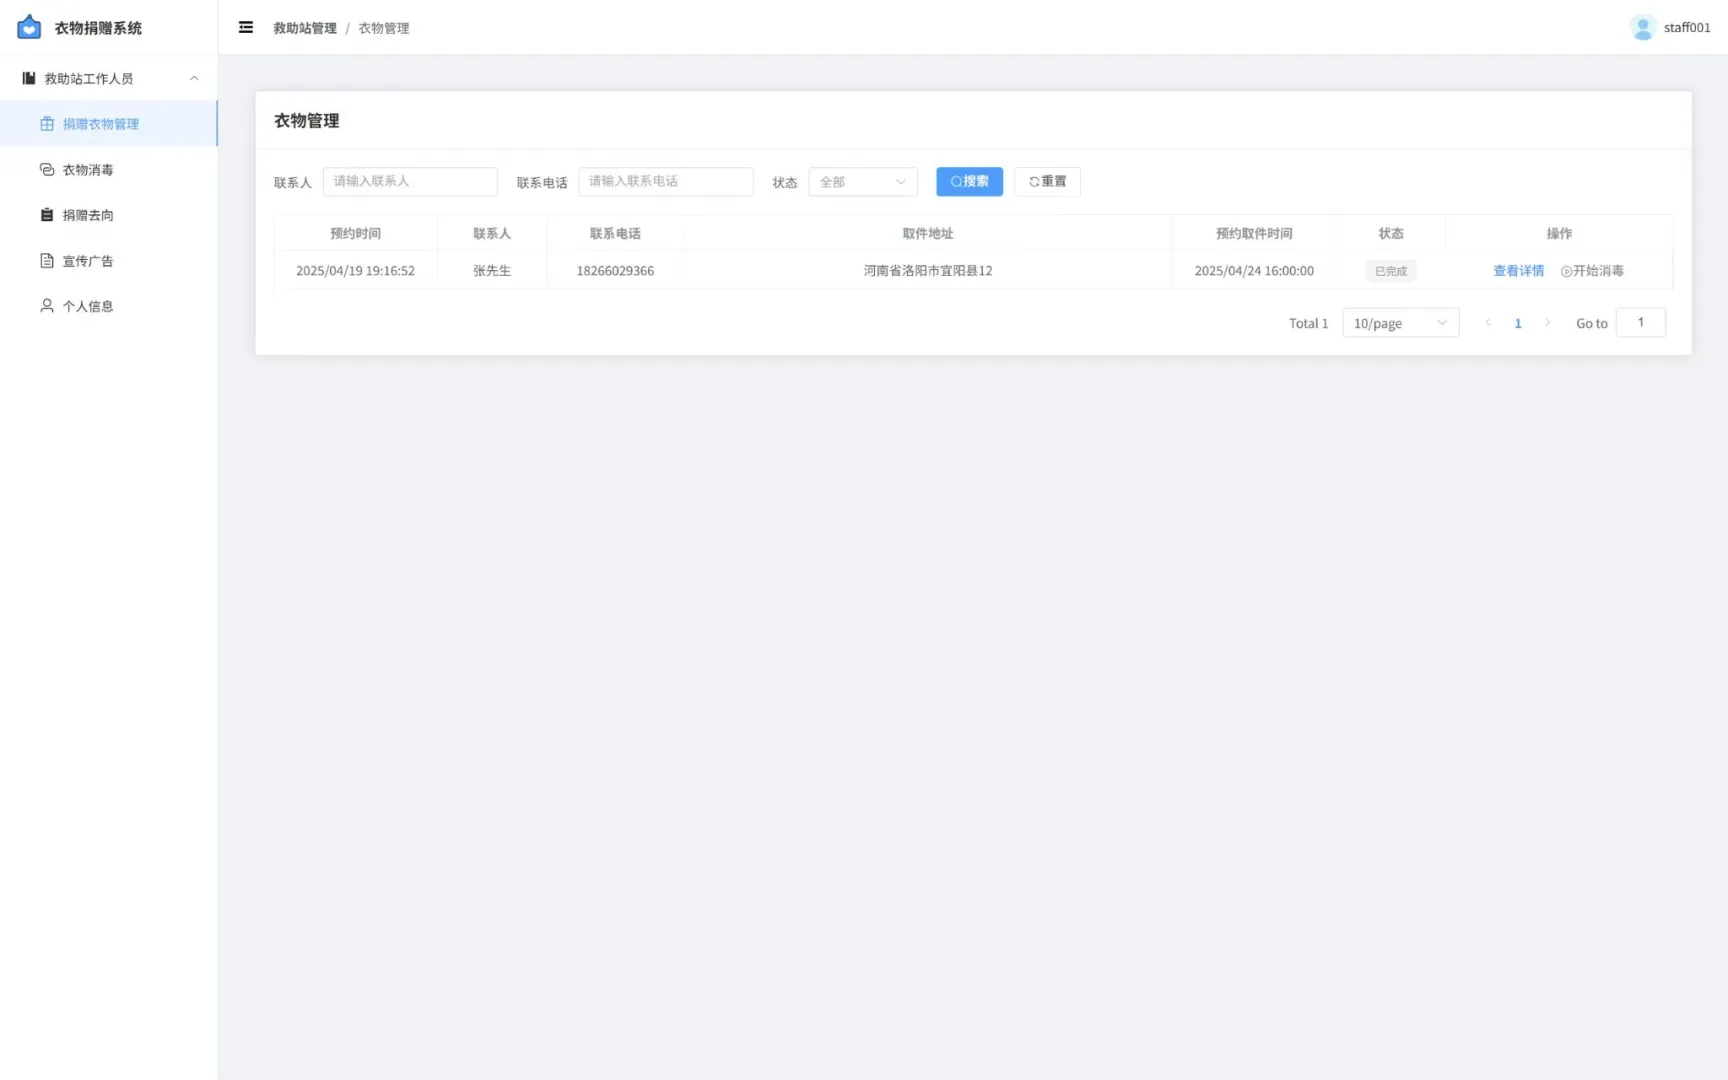Select page 1 in pagination
The height and width of the screenshot is (1080, 1728).
[1518, 323]
